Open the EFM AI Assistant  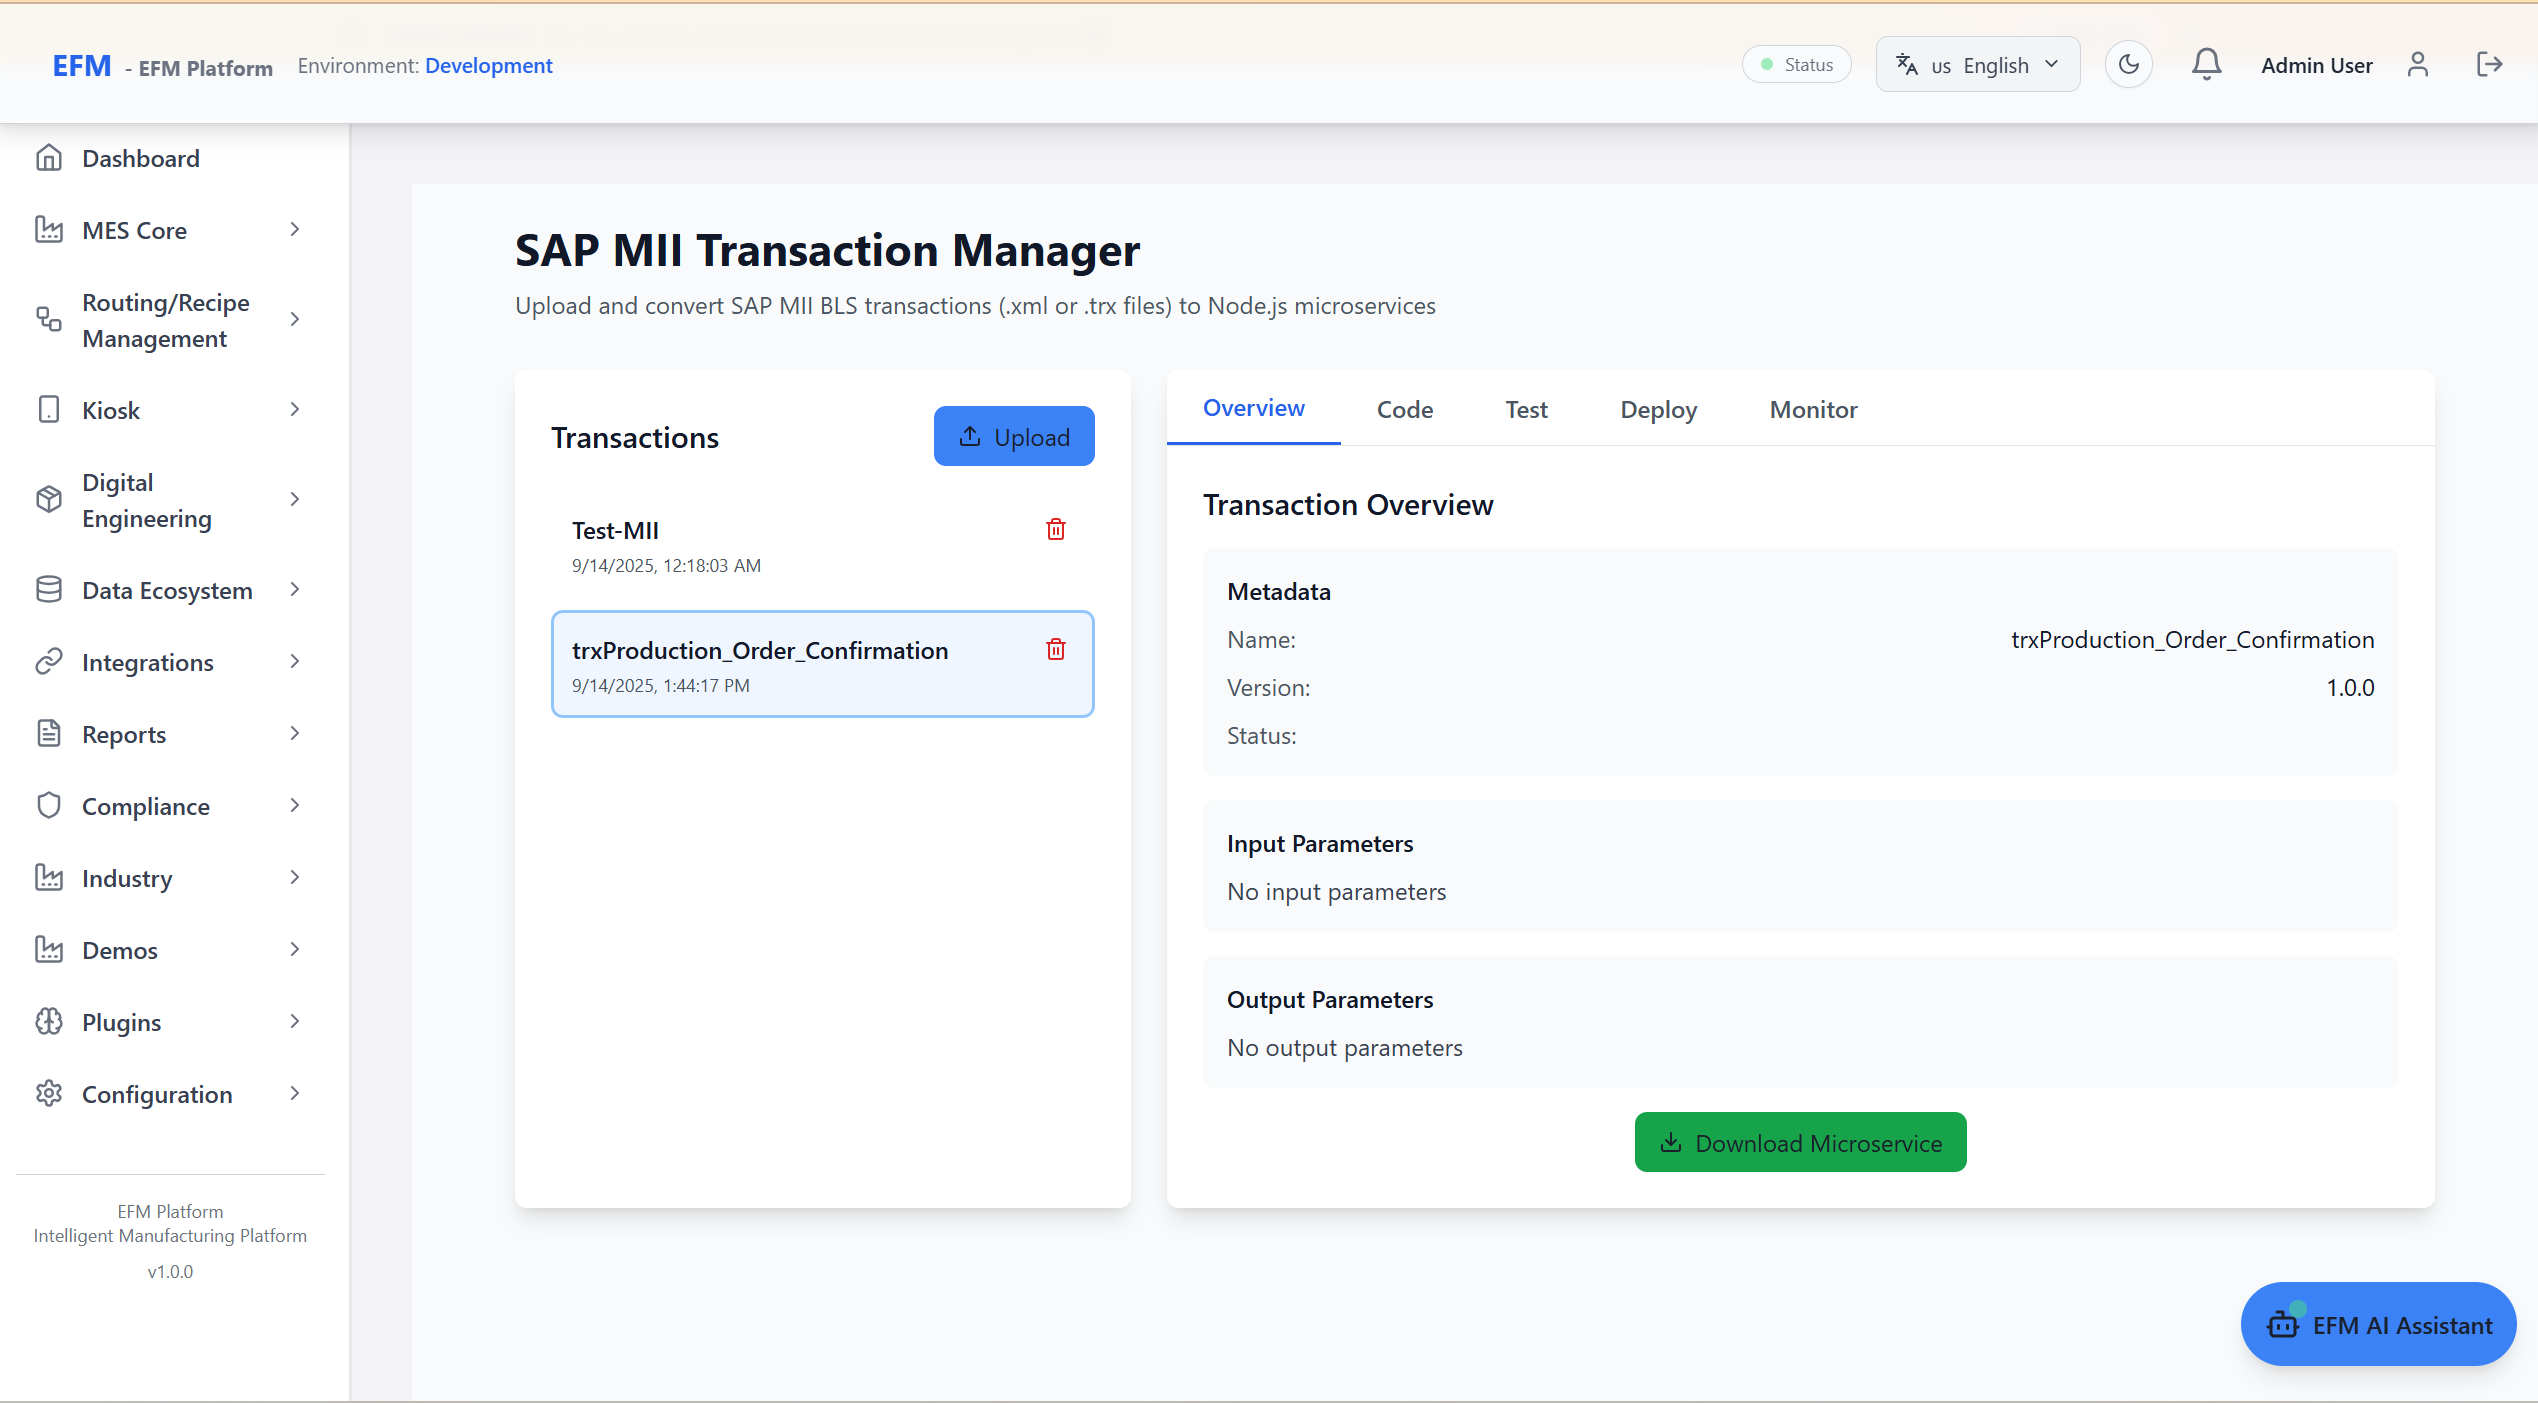click(2377, 1324)
